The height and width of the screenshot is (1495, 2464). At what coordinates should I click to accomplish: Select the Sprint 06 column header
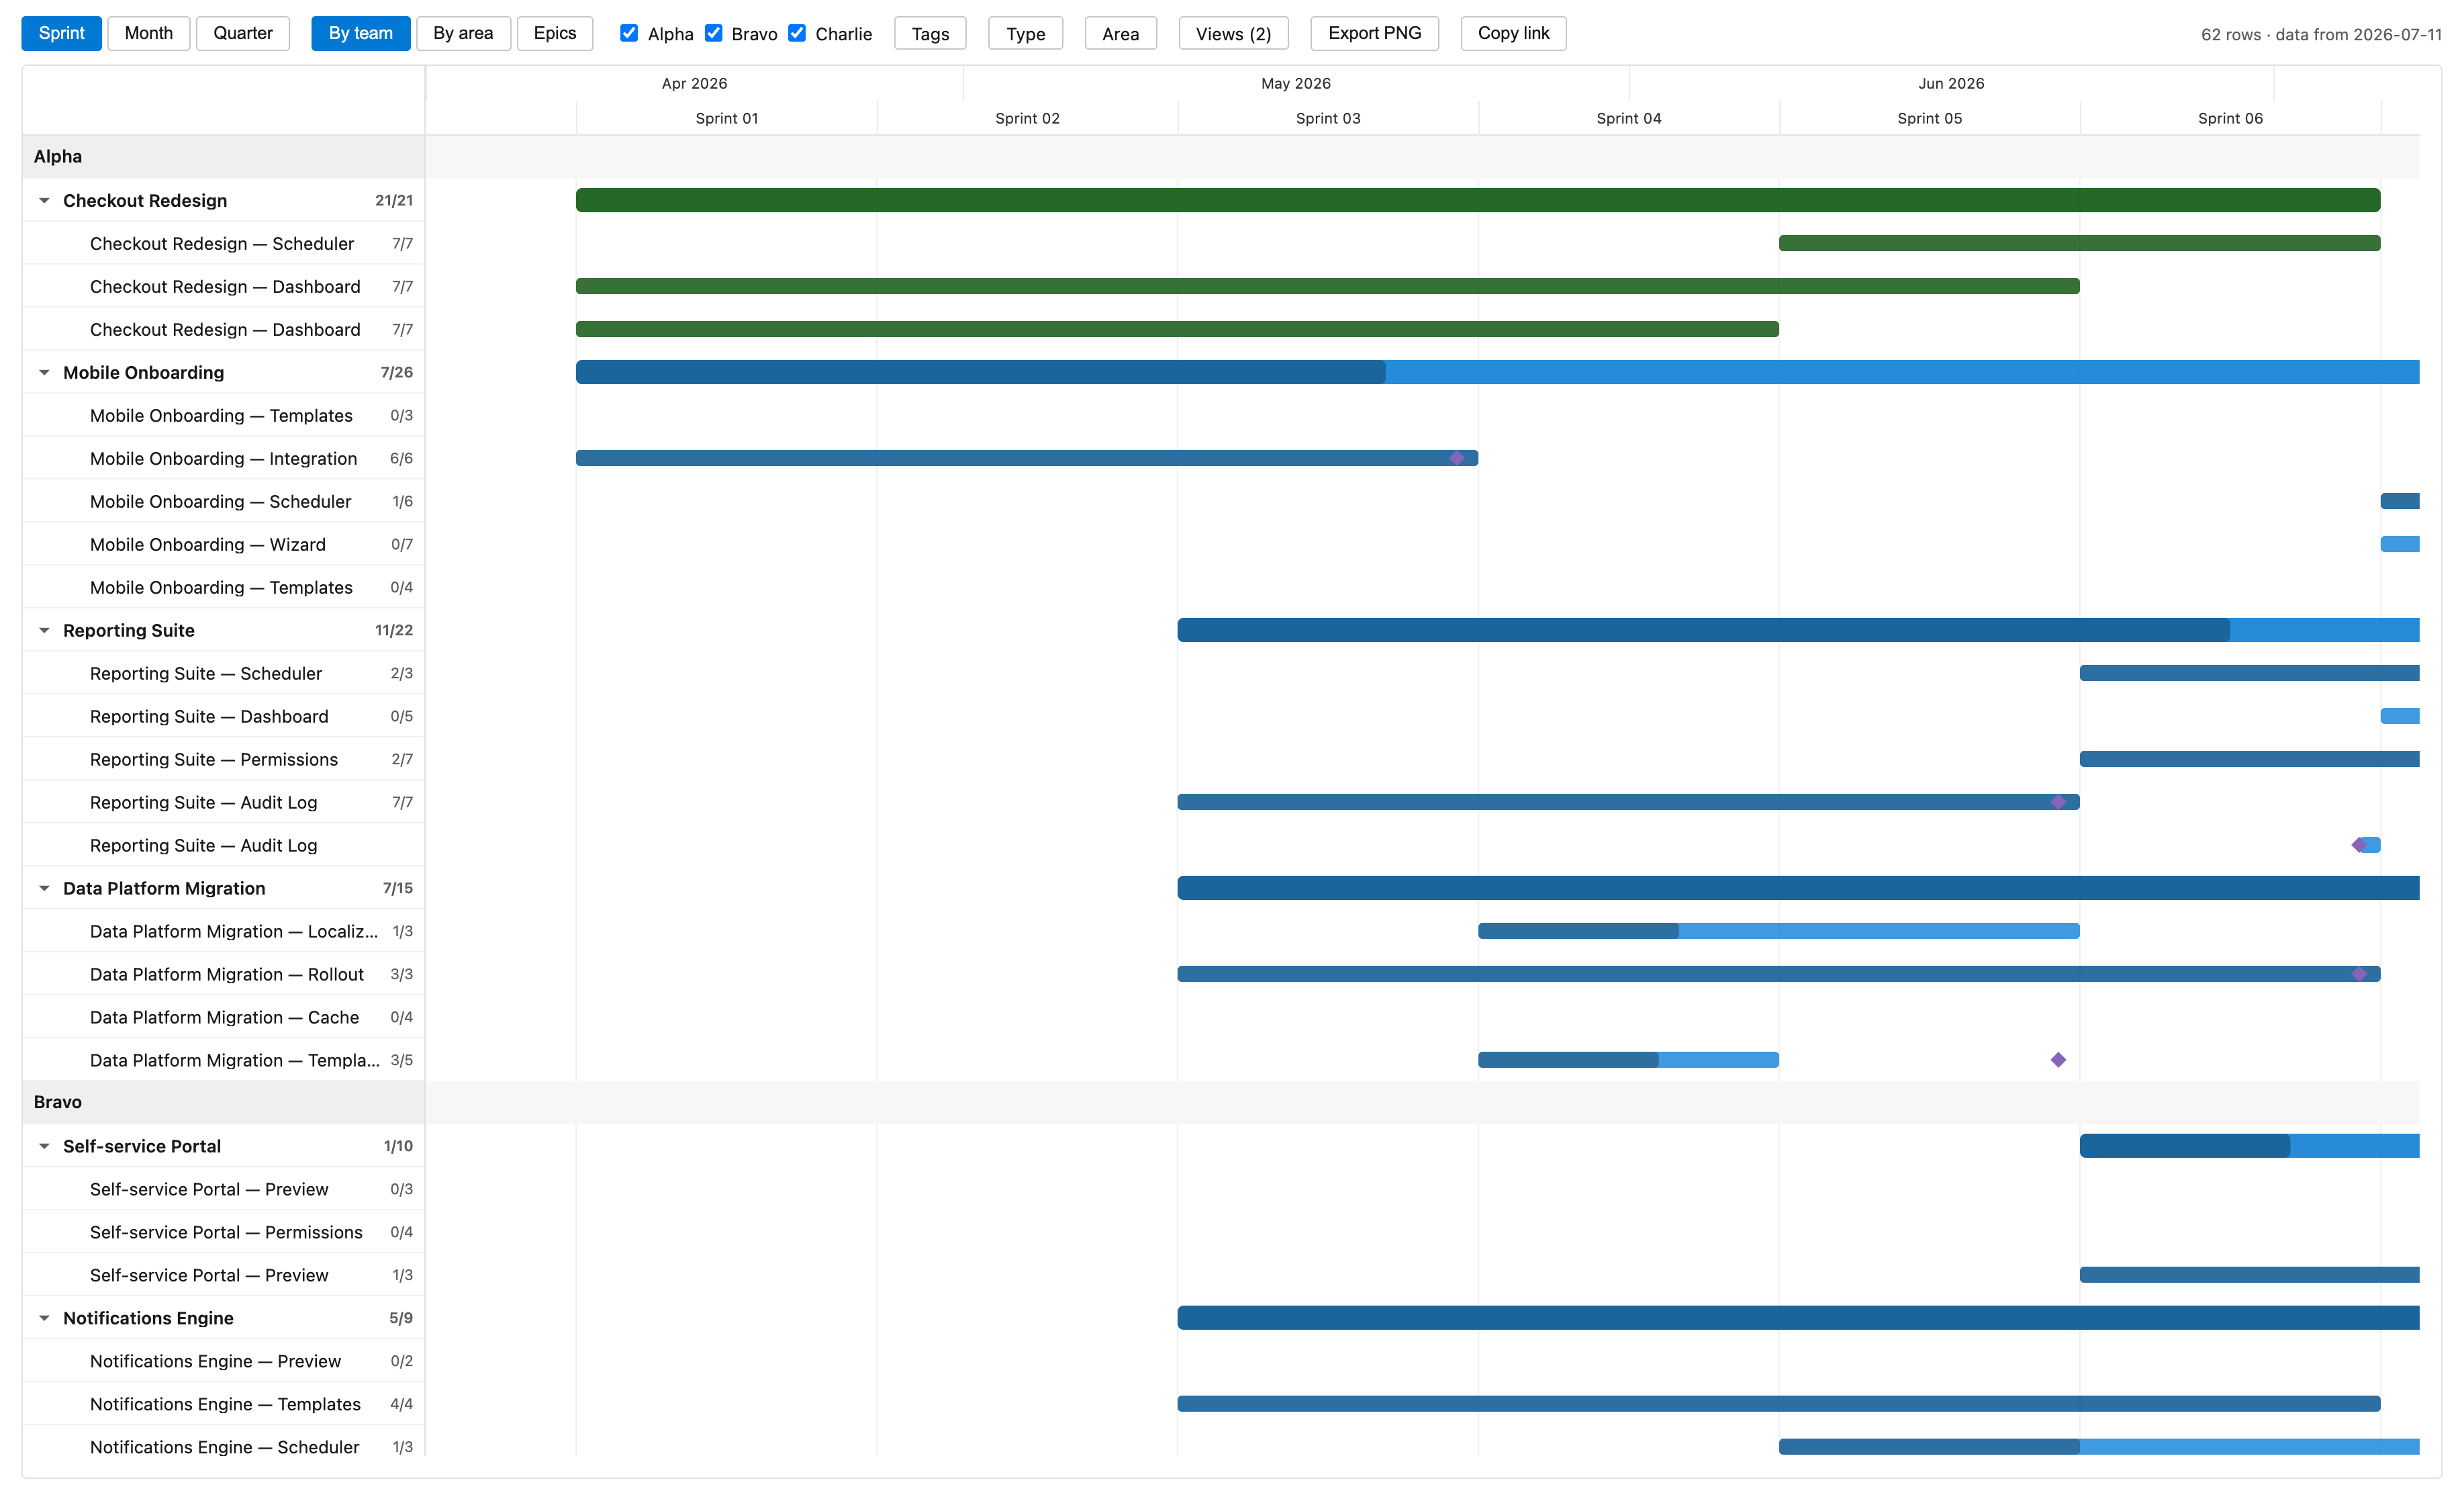[x=2230, y=118]
